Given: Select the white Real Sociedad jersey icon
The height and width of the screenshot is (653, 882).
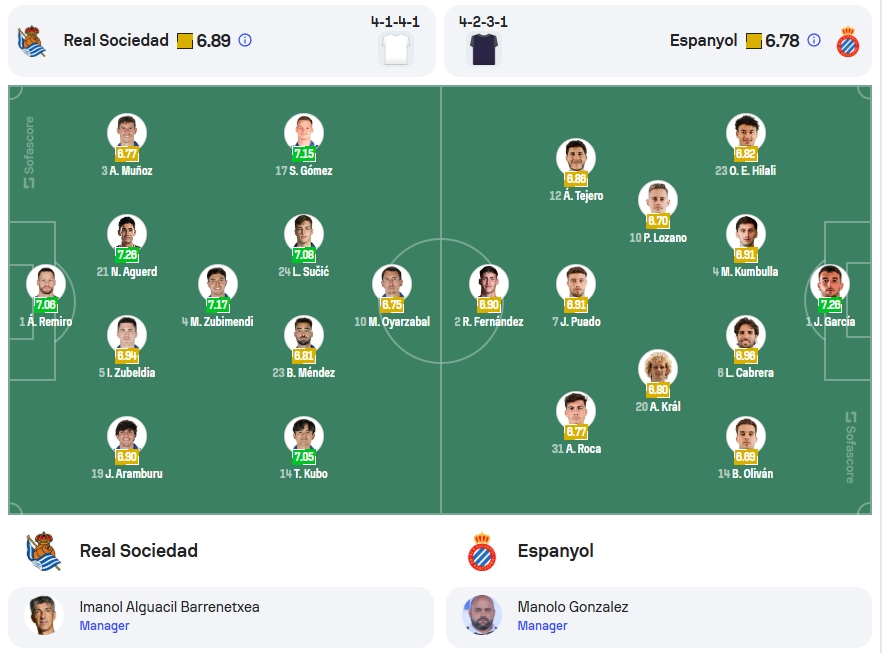Looking at the screenshot, I should pyautogui.click(x=396, y=49).
